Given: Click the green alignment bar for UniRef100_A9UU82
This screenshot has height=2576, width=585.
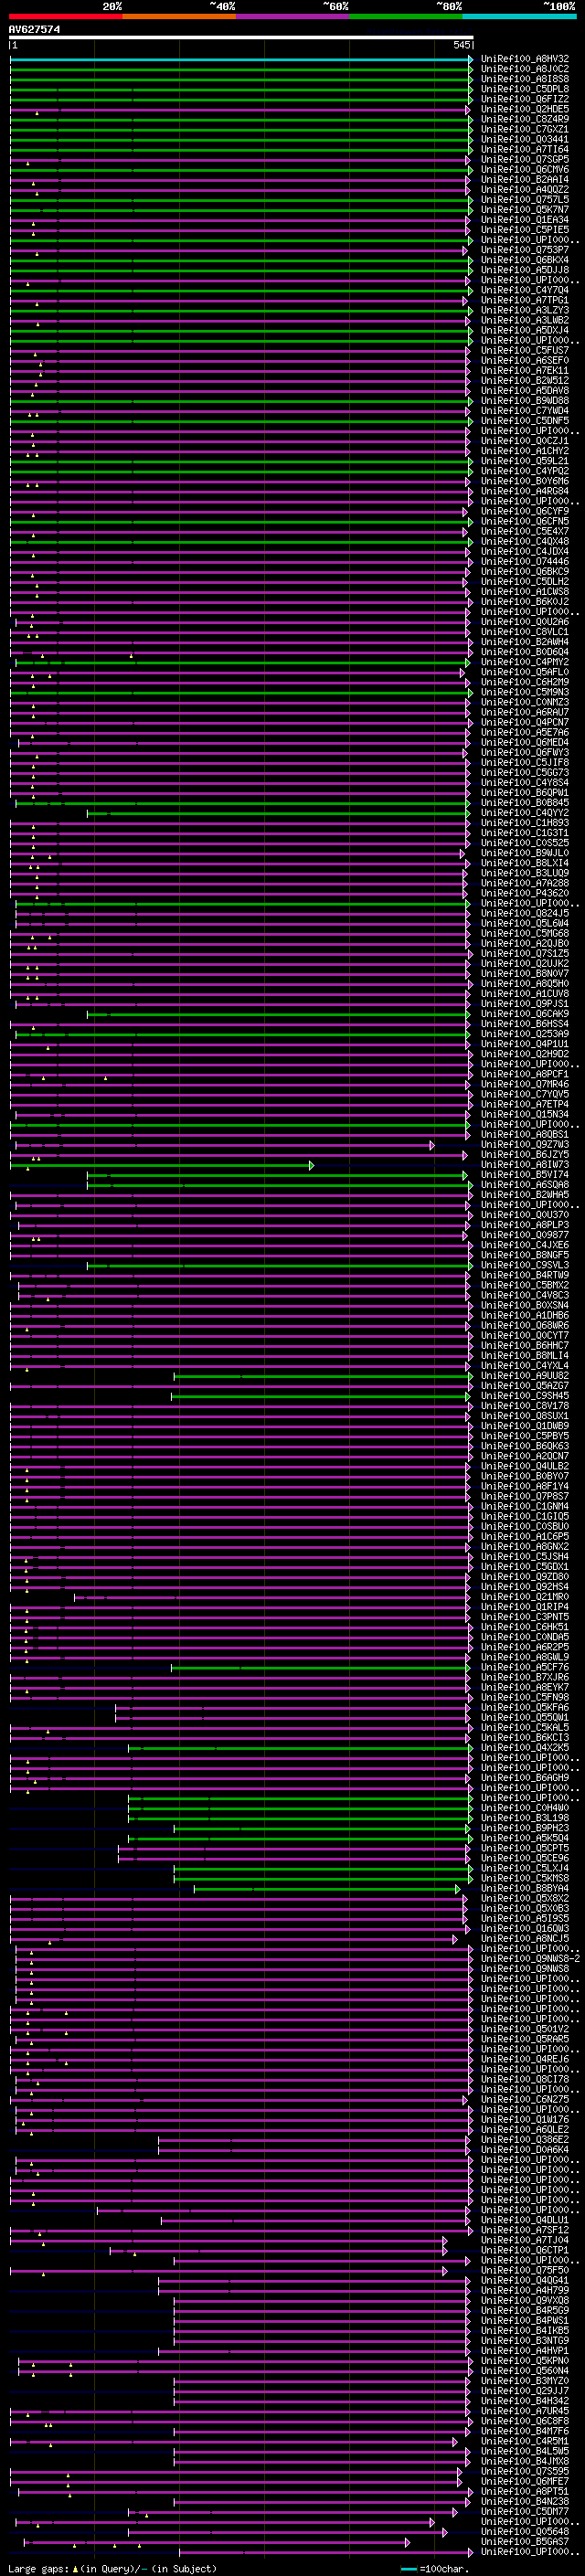Looking at the screenshot, I should tap(322, 1376).
